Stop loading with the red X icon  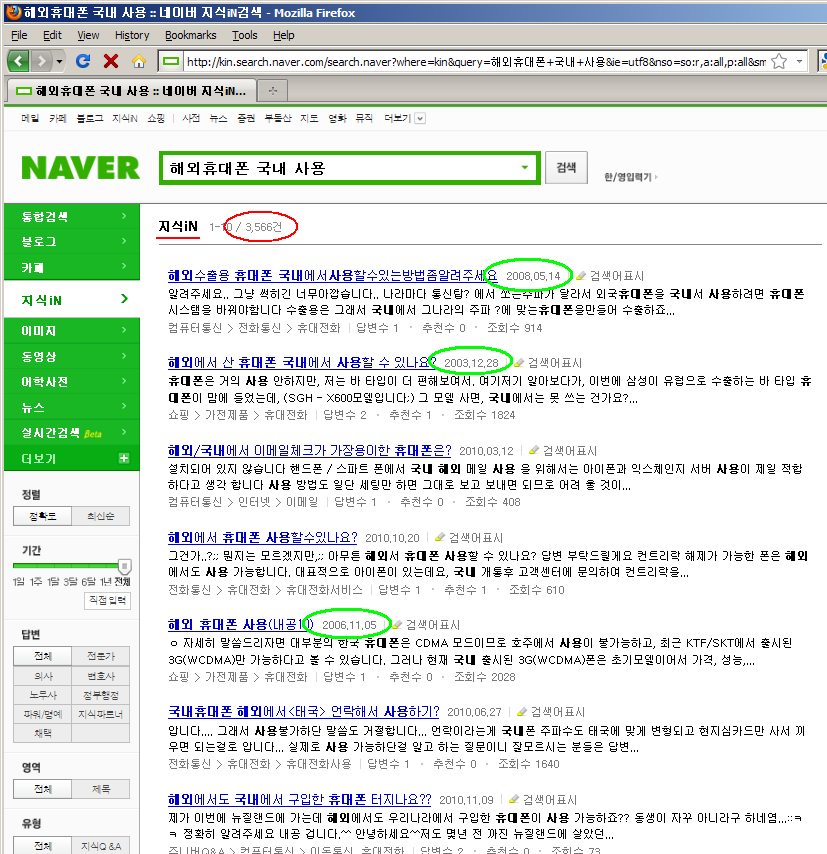pos(111,61)
